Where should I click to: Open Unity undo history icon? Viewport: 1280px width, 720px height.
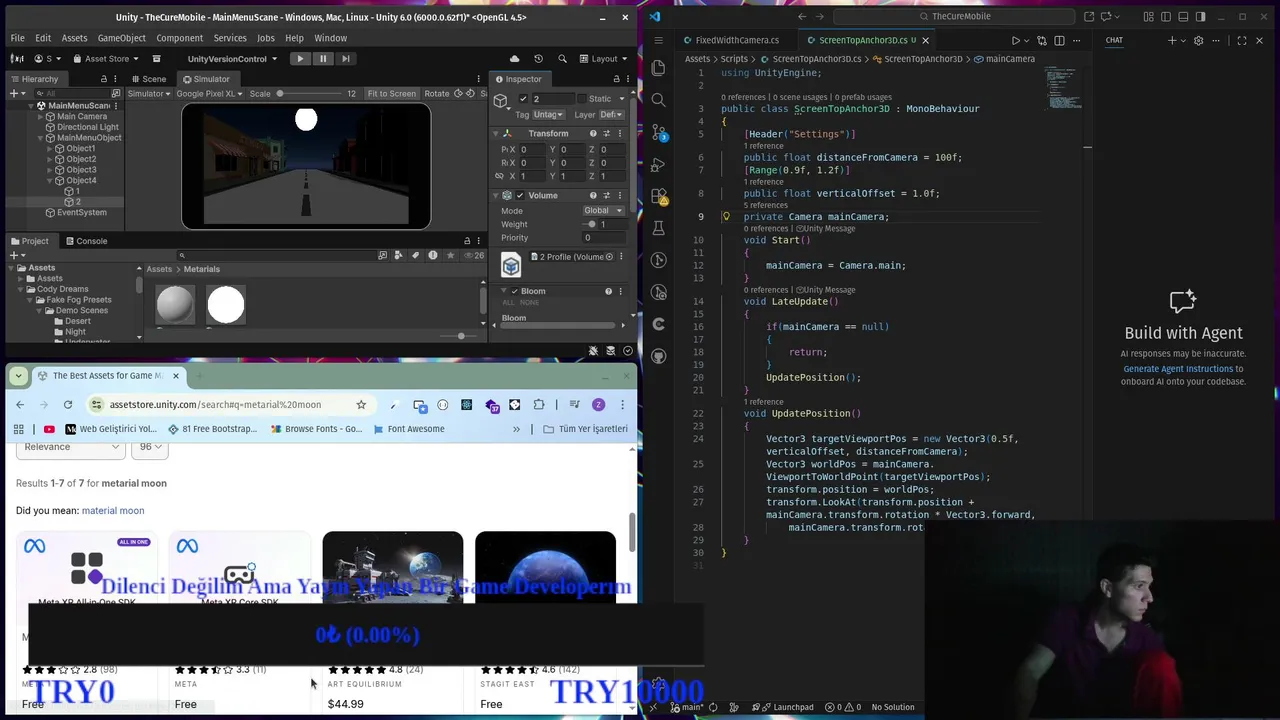point(538,59)
